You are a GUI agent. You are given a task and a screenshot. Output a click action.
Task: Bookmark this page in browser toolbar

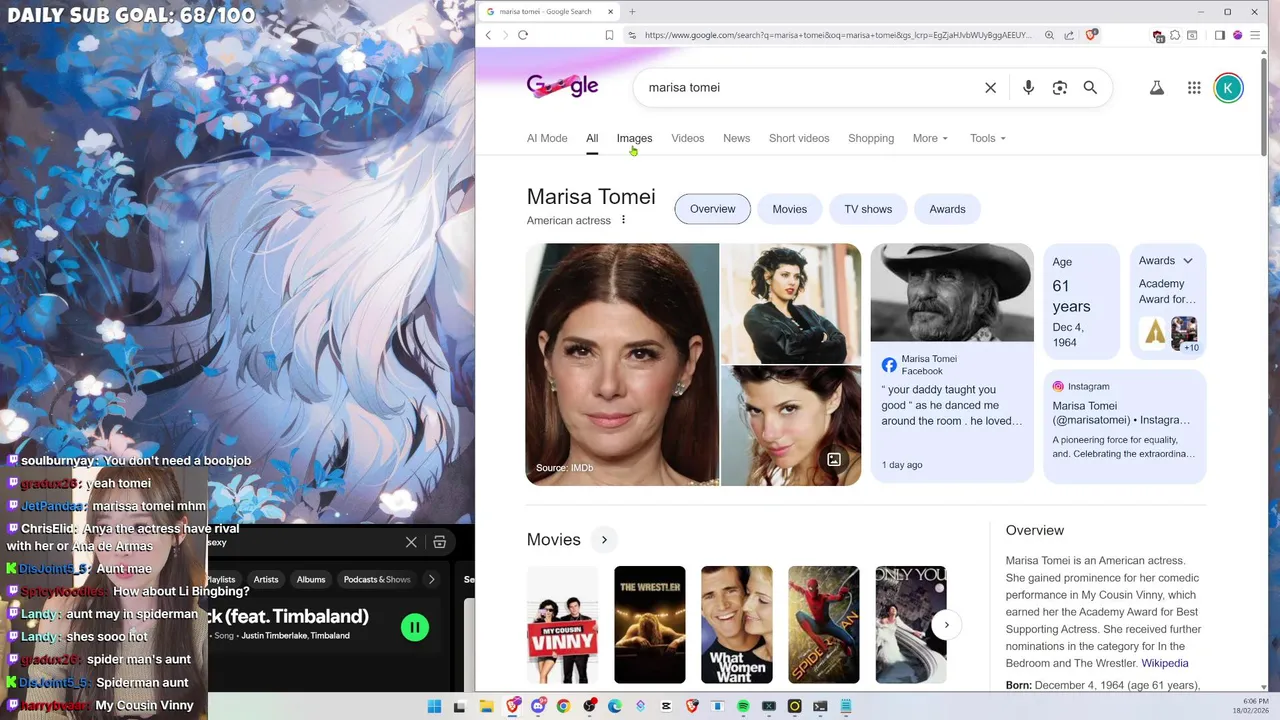[609, 35]
